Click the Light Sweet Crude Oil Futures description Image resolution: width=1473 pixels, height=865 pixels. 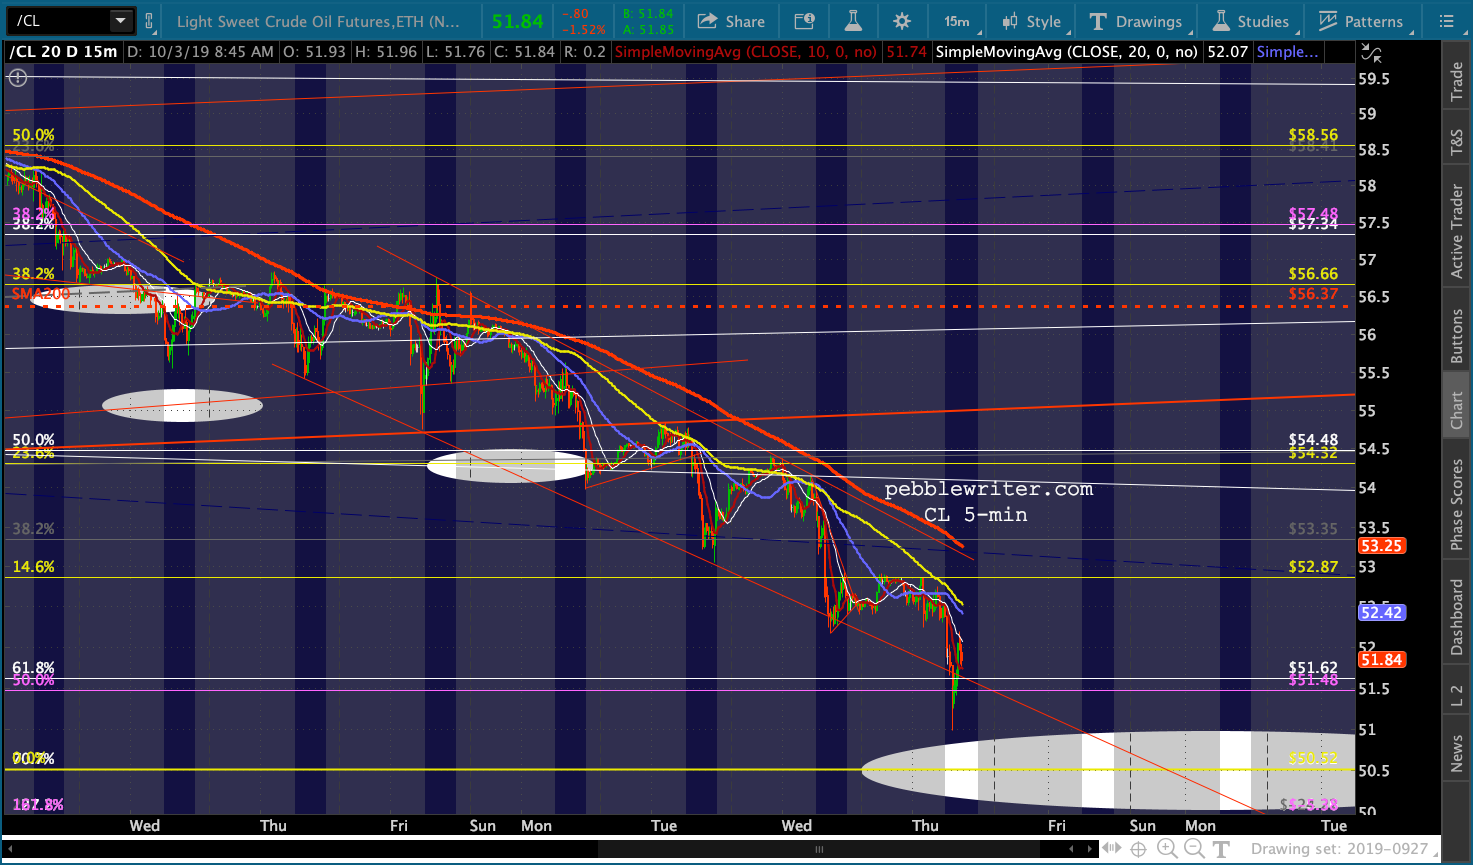click(318, 21)
